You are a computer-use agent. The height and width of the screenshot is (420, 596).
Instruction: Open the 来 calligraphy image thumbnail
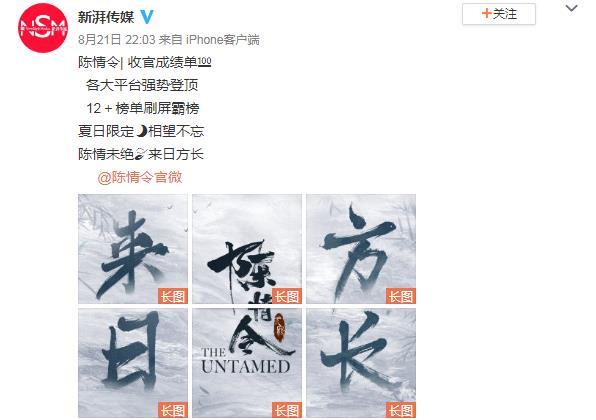133,249
